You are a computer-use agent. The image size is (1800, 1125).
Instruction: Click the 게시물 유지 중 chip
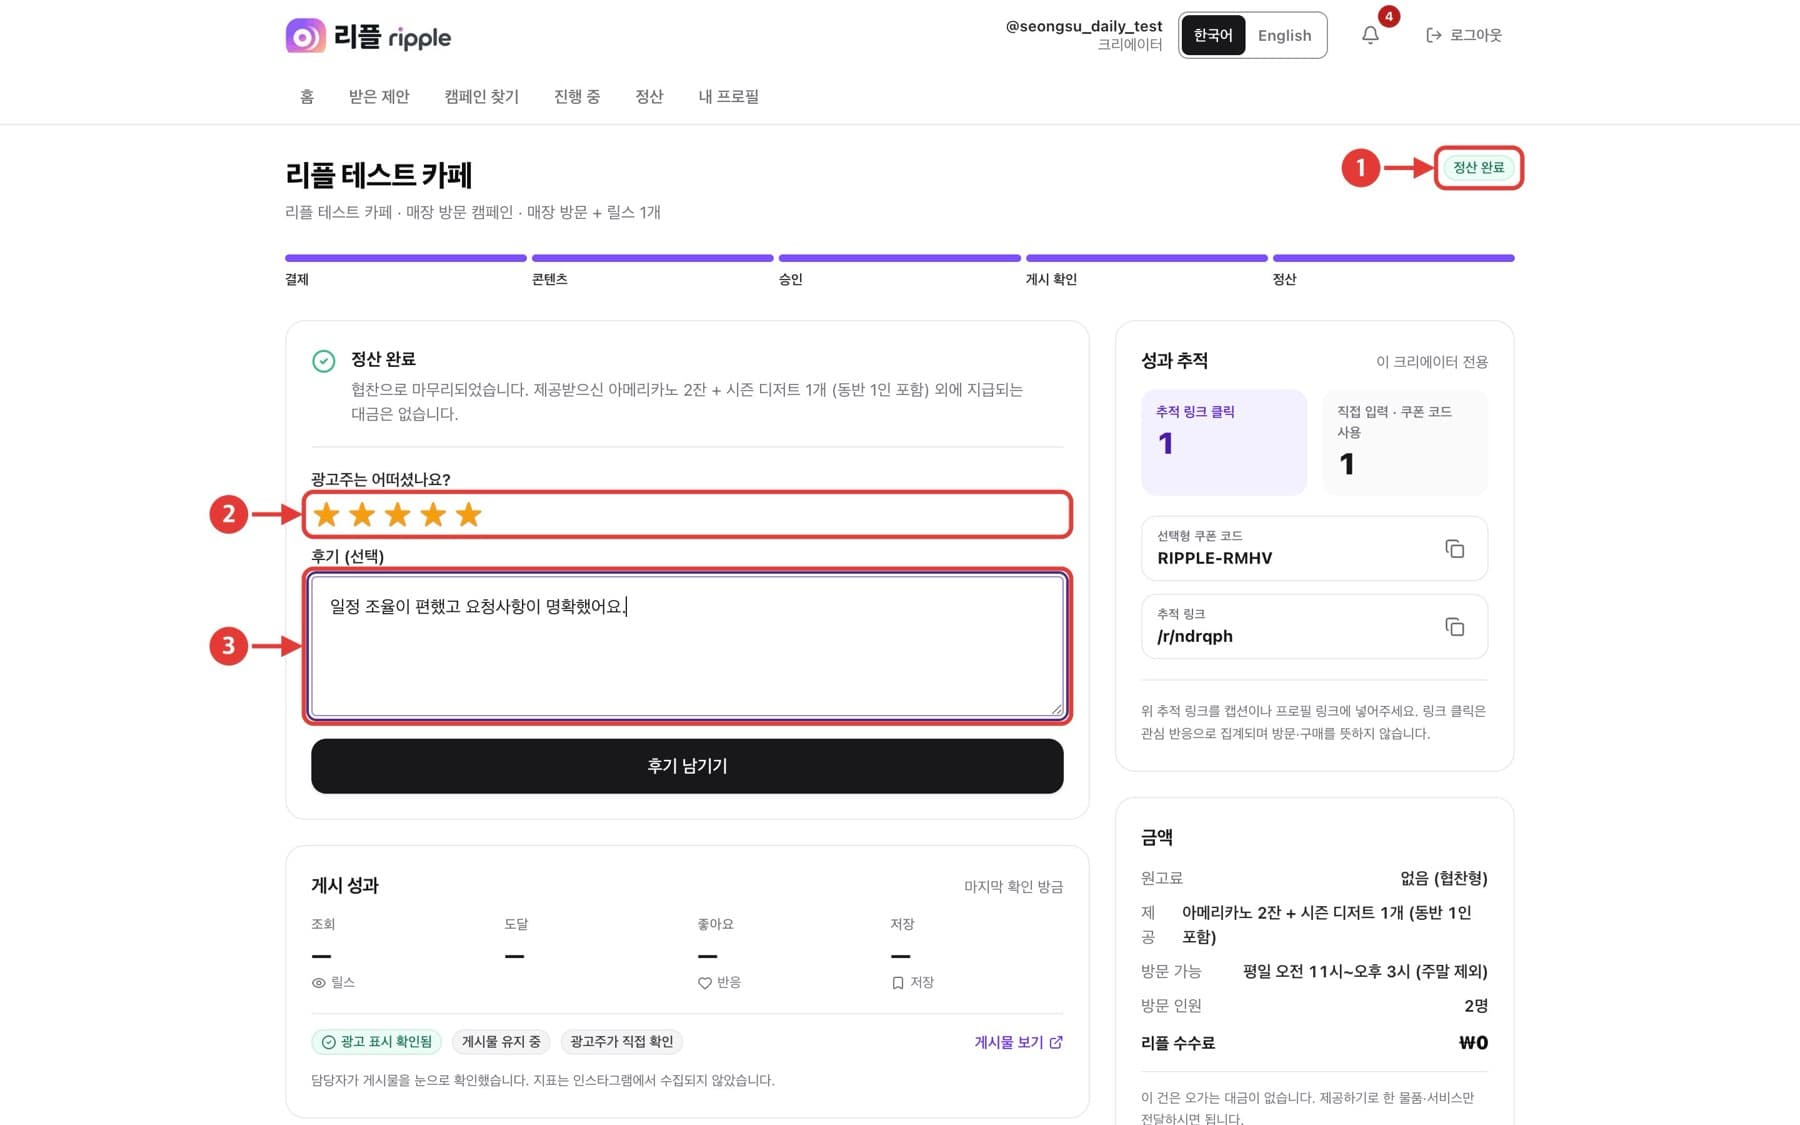click(501, 1042)
